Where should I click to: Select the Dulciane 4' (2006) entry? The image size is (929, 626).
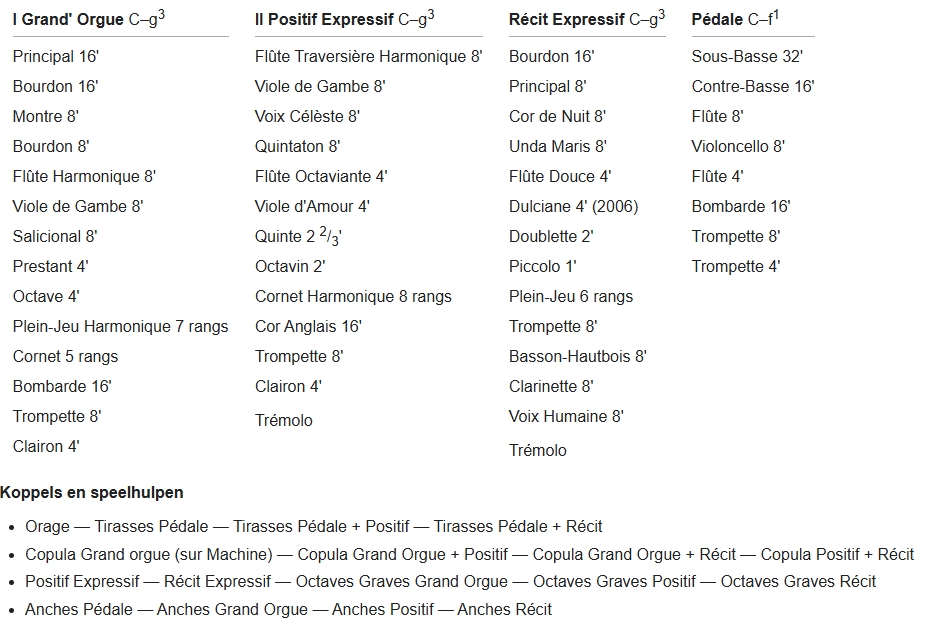(573, 207)
